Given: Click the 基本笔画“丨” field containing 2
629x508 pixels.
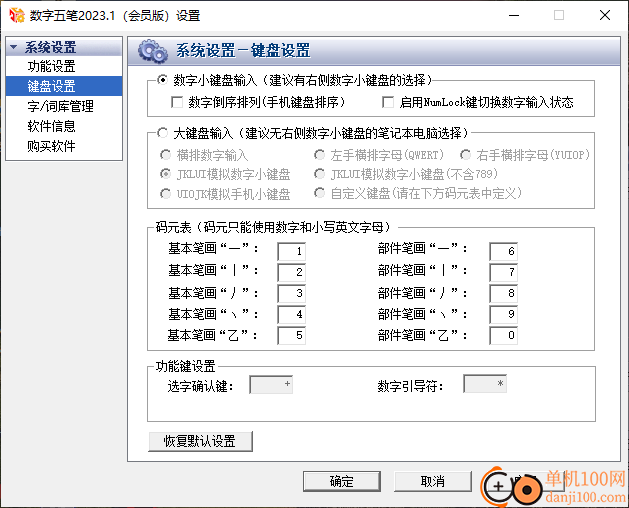Looking at the screenshot, I should (292, 272).
